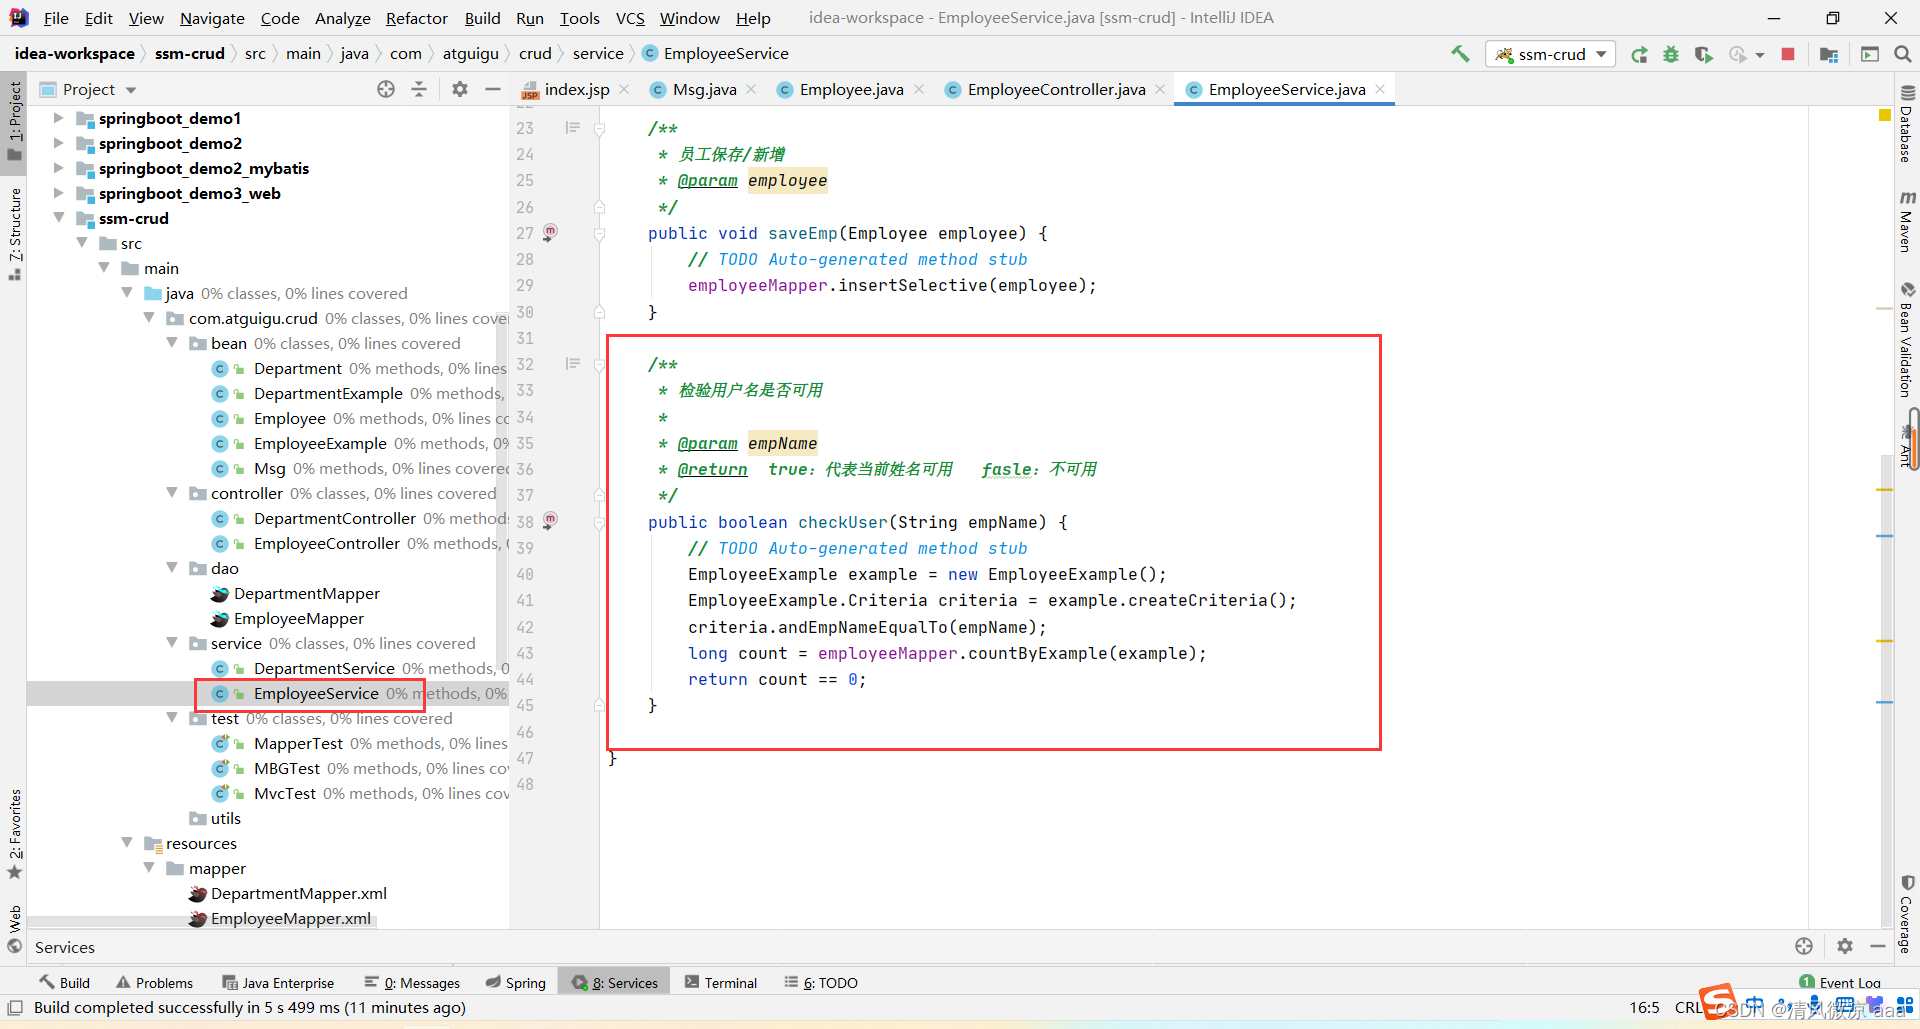Screen dimensions: 1920x1029
Task: Click the line 38 method gutter icon
Action: coord(550,520)
